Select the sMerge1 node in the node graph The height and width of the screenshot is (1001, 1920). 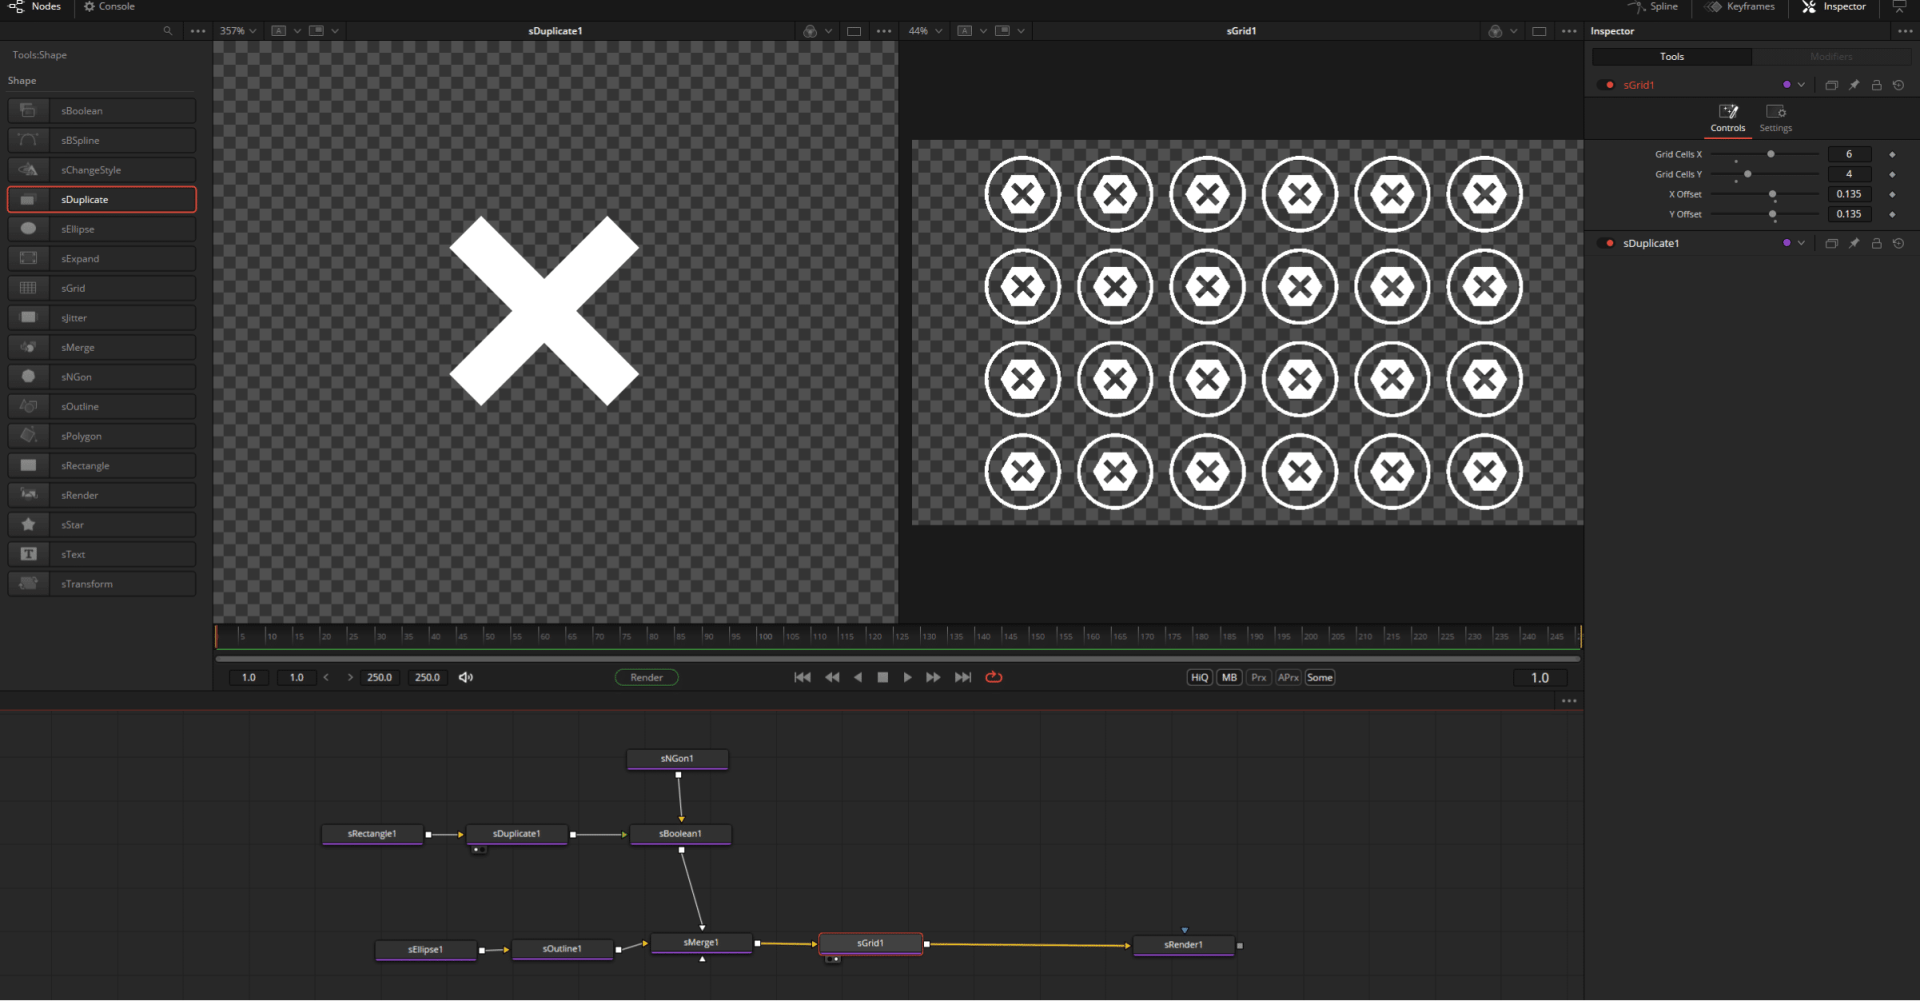click(700, 941)
